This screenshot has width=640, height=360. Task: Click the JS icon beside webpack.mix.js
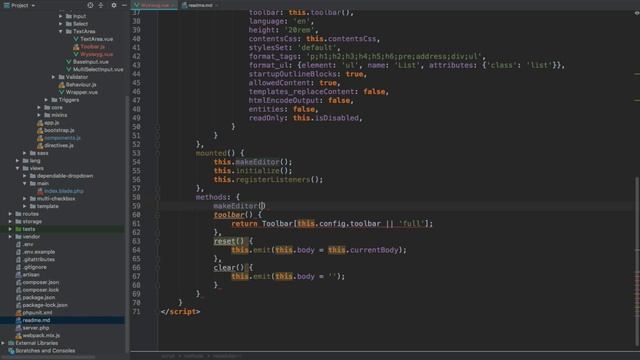click(x=18, y=336)
